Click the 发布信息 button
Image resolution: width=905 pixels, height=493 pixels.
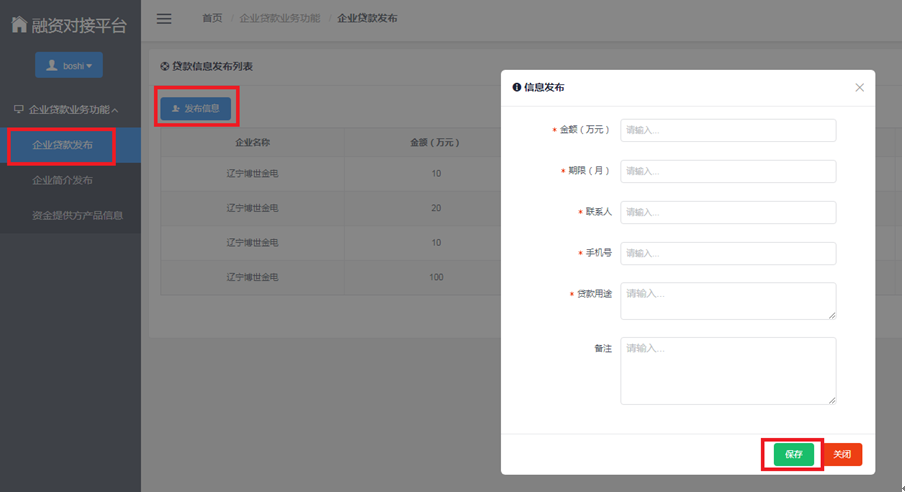[196, 108]
